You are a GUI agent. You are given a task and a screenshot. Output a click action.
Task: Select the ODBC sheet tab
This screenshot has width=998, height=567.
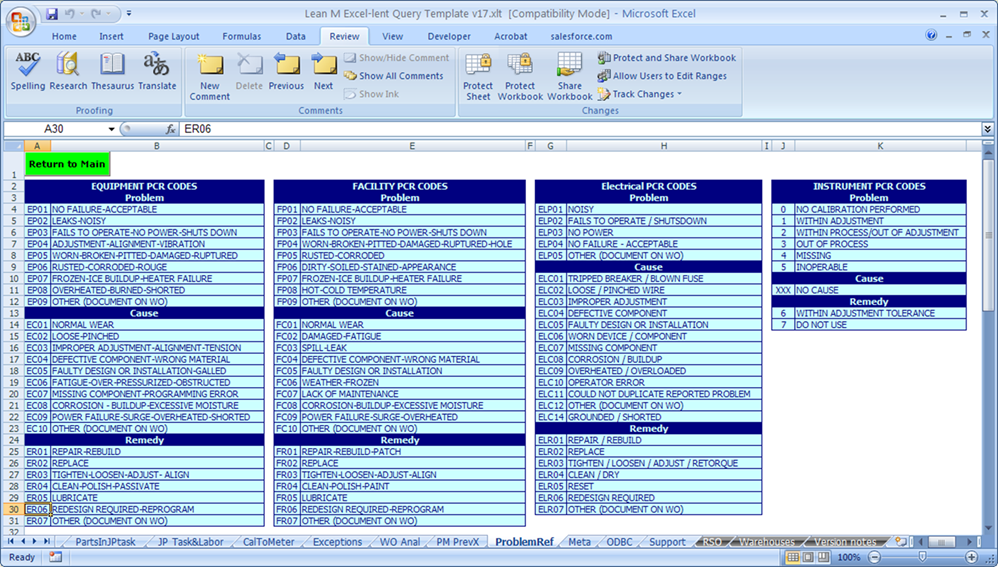619,542
